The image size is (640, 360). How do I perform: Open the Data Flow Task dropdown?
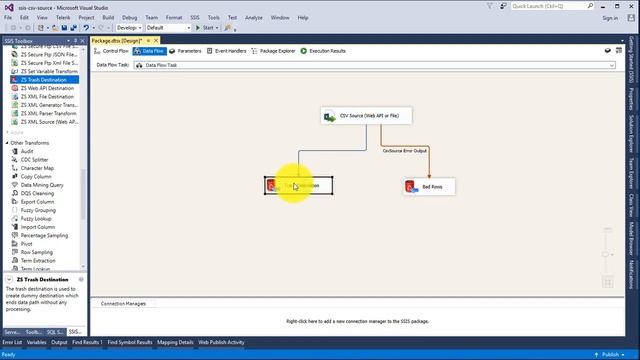tap(612, 65)
